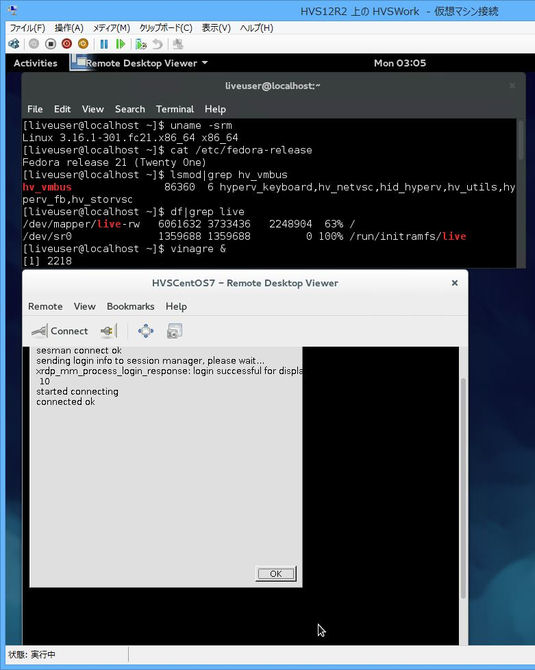The width and height of the screenshot is (535, 670).
Task: Click the disconnect plug icon in Remote Desktop Viewer
Action: [106, 331]
